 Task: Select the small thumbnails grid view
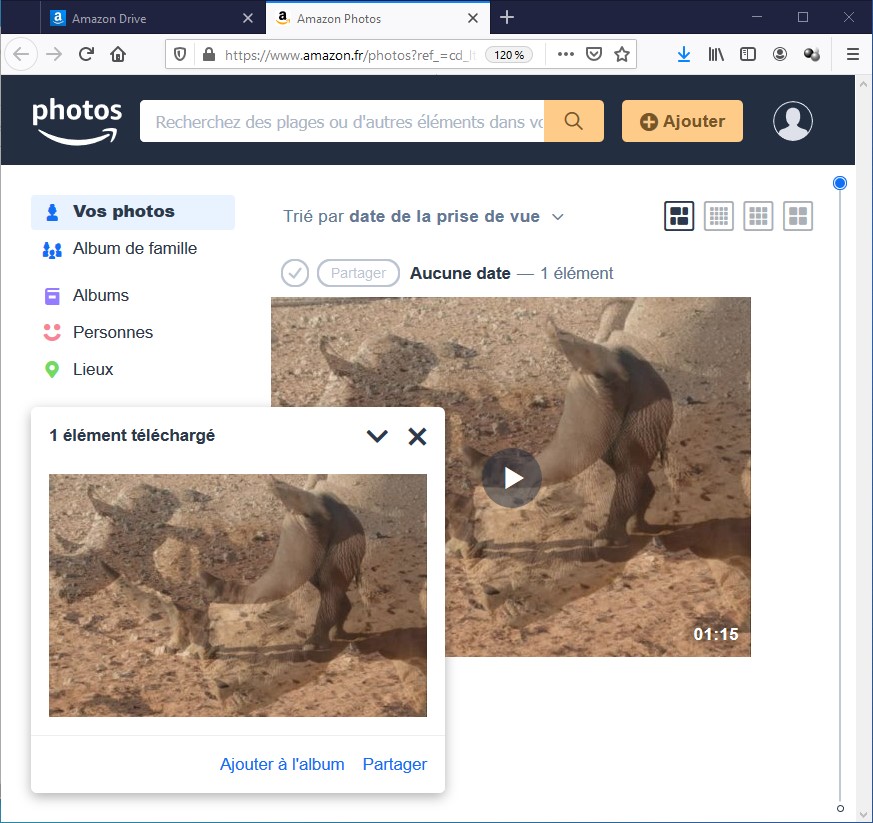coord(719,216)
